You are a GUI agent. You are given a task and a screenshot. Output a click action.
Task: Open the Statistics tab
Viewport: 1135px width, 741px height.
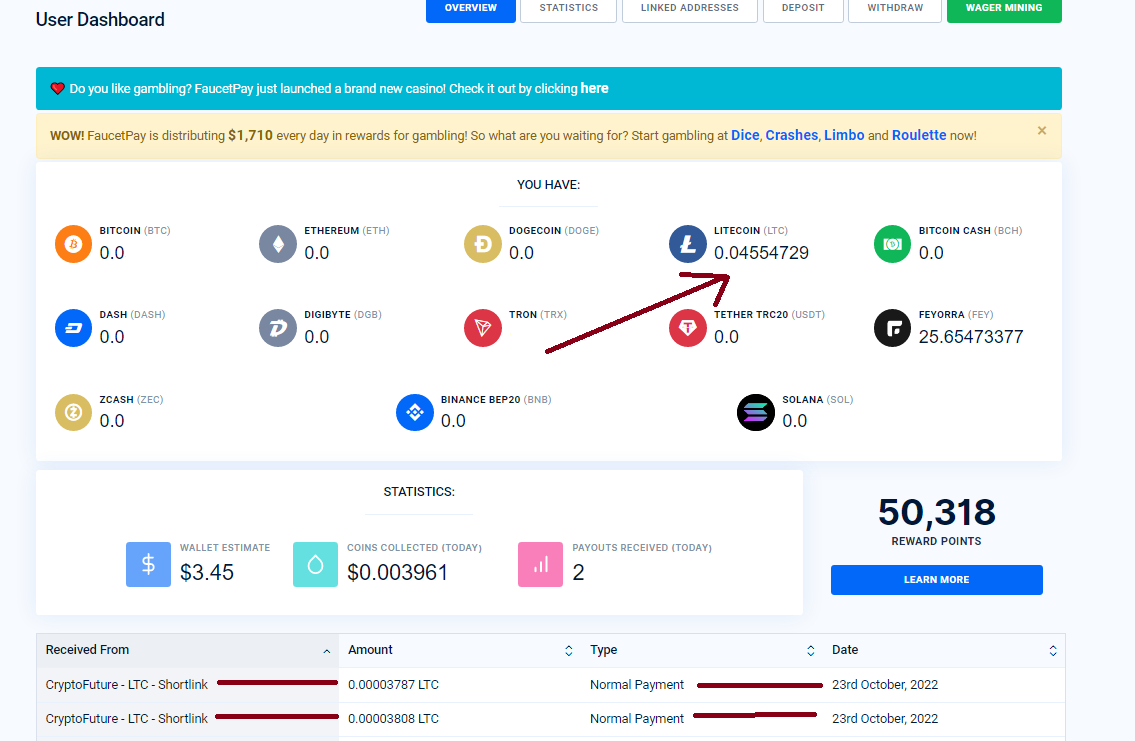coord(568,9)
